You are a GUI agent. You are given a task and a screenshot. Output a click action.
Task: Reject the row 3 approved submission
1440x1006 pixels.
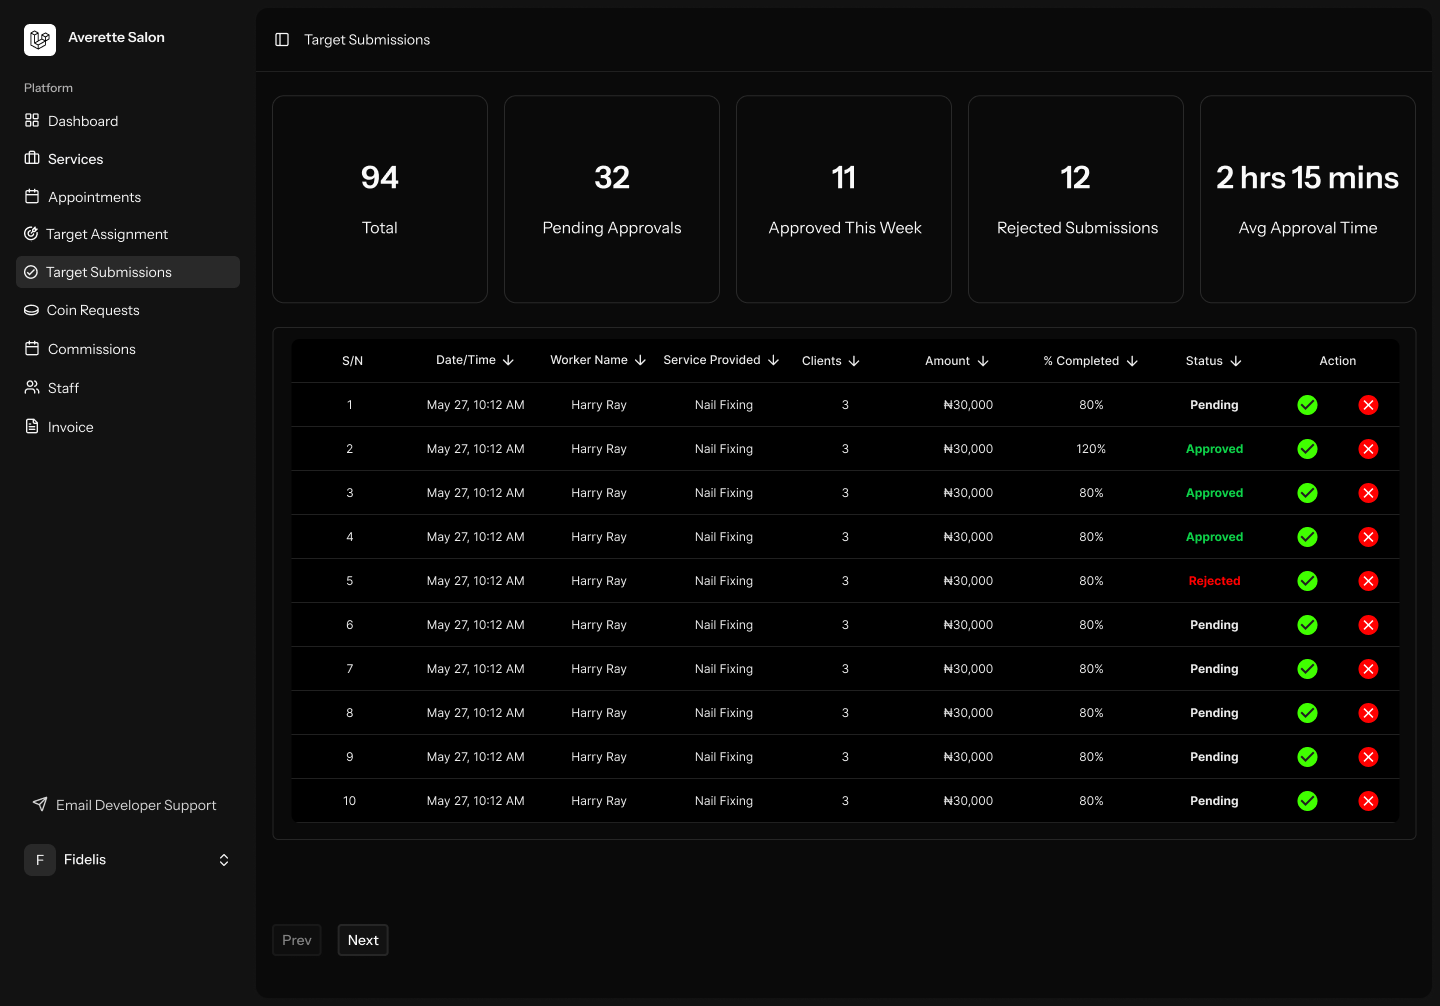1368,493
